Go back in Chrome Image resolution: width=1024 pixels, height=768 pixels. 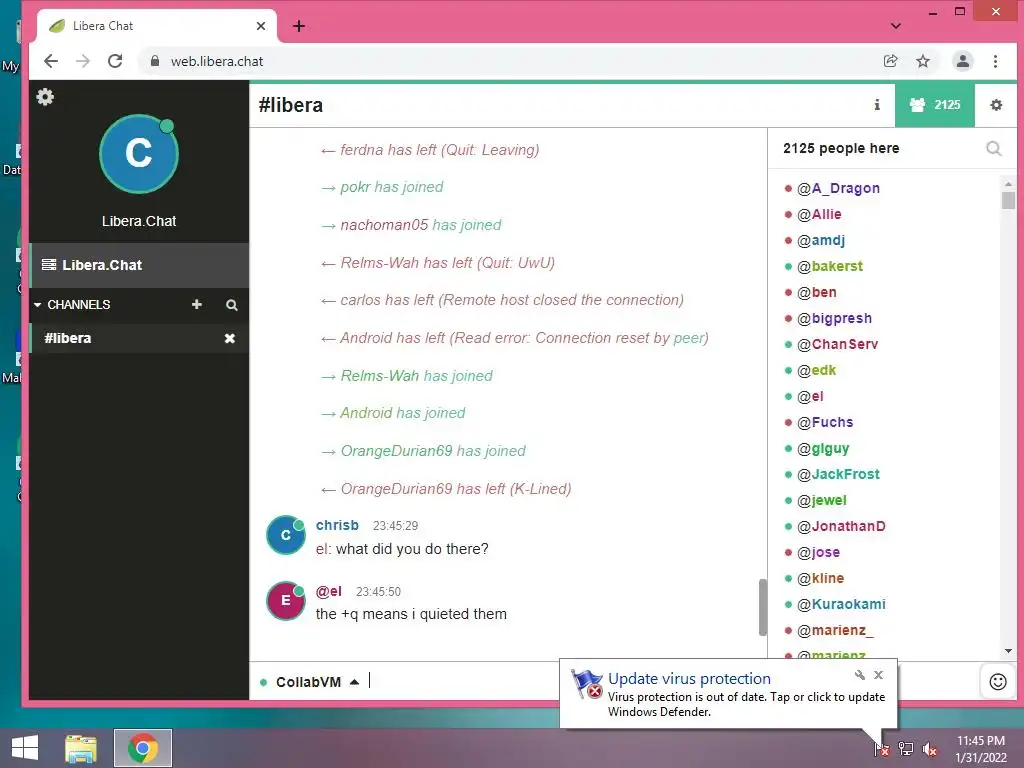(51, 61)
